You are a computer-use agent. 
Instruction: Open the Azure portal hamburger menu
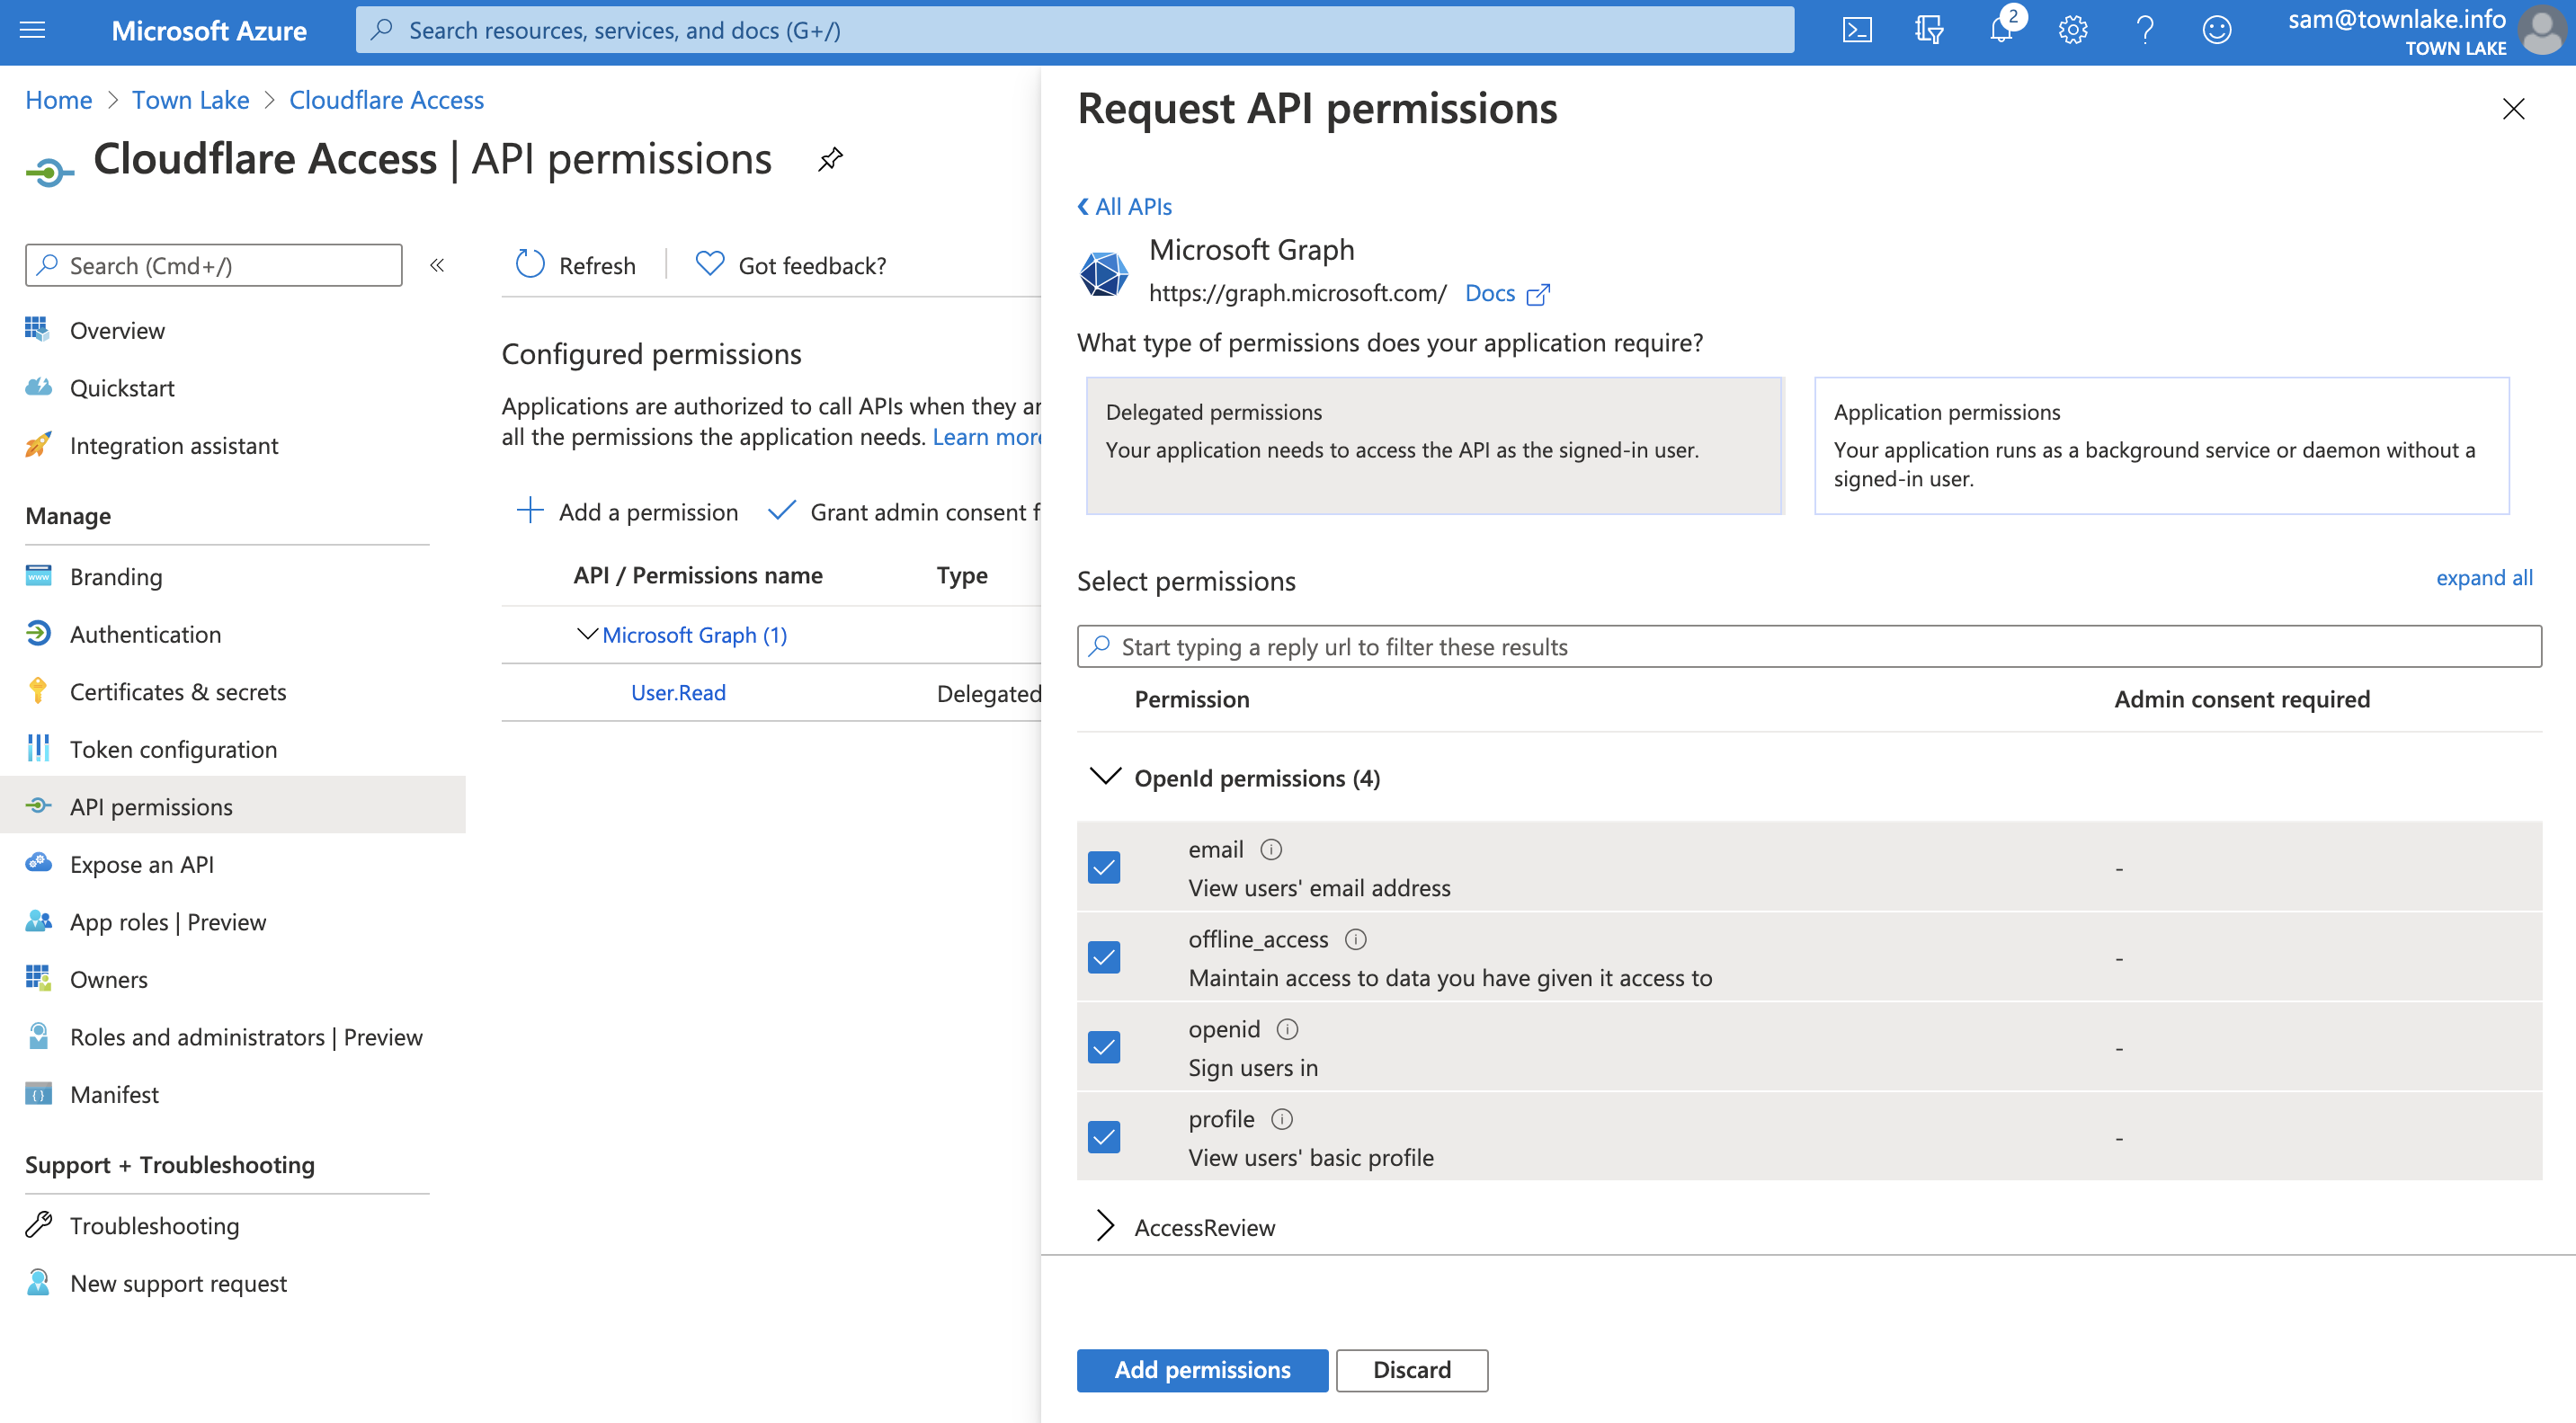[x=32, y=30]
